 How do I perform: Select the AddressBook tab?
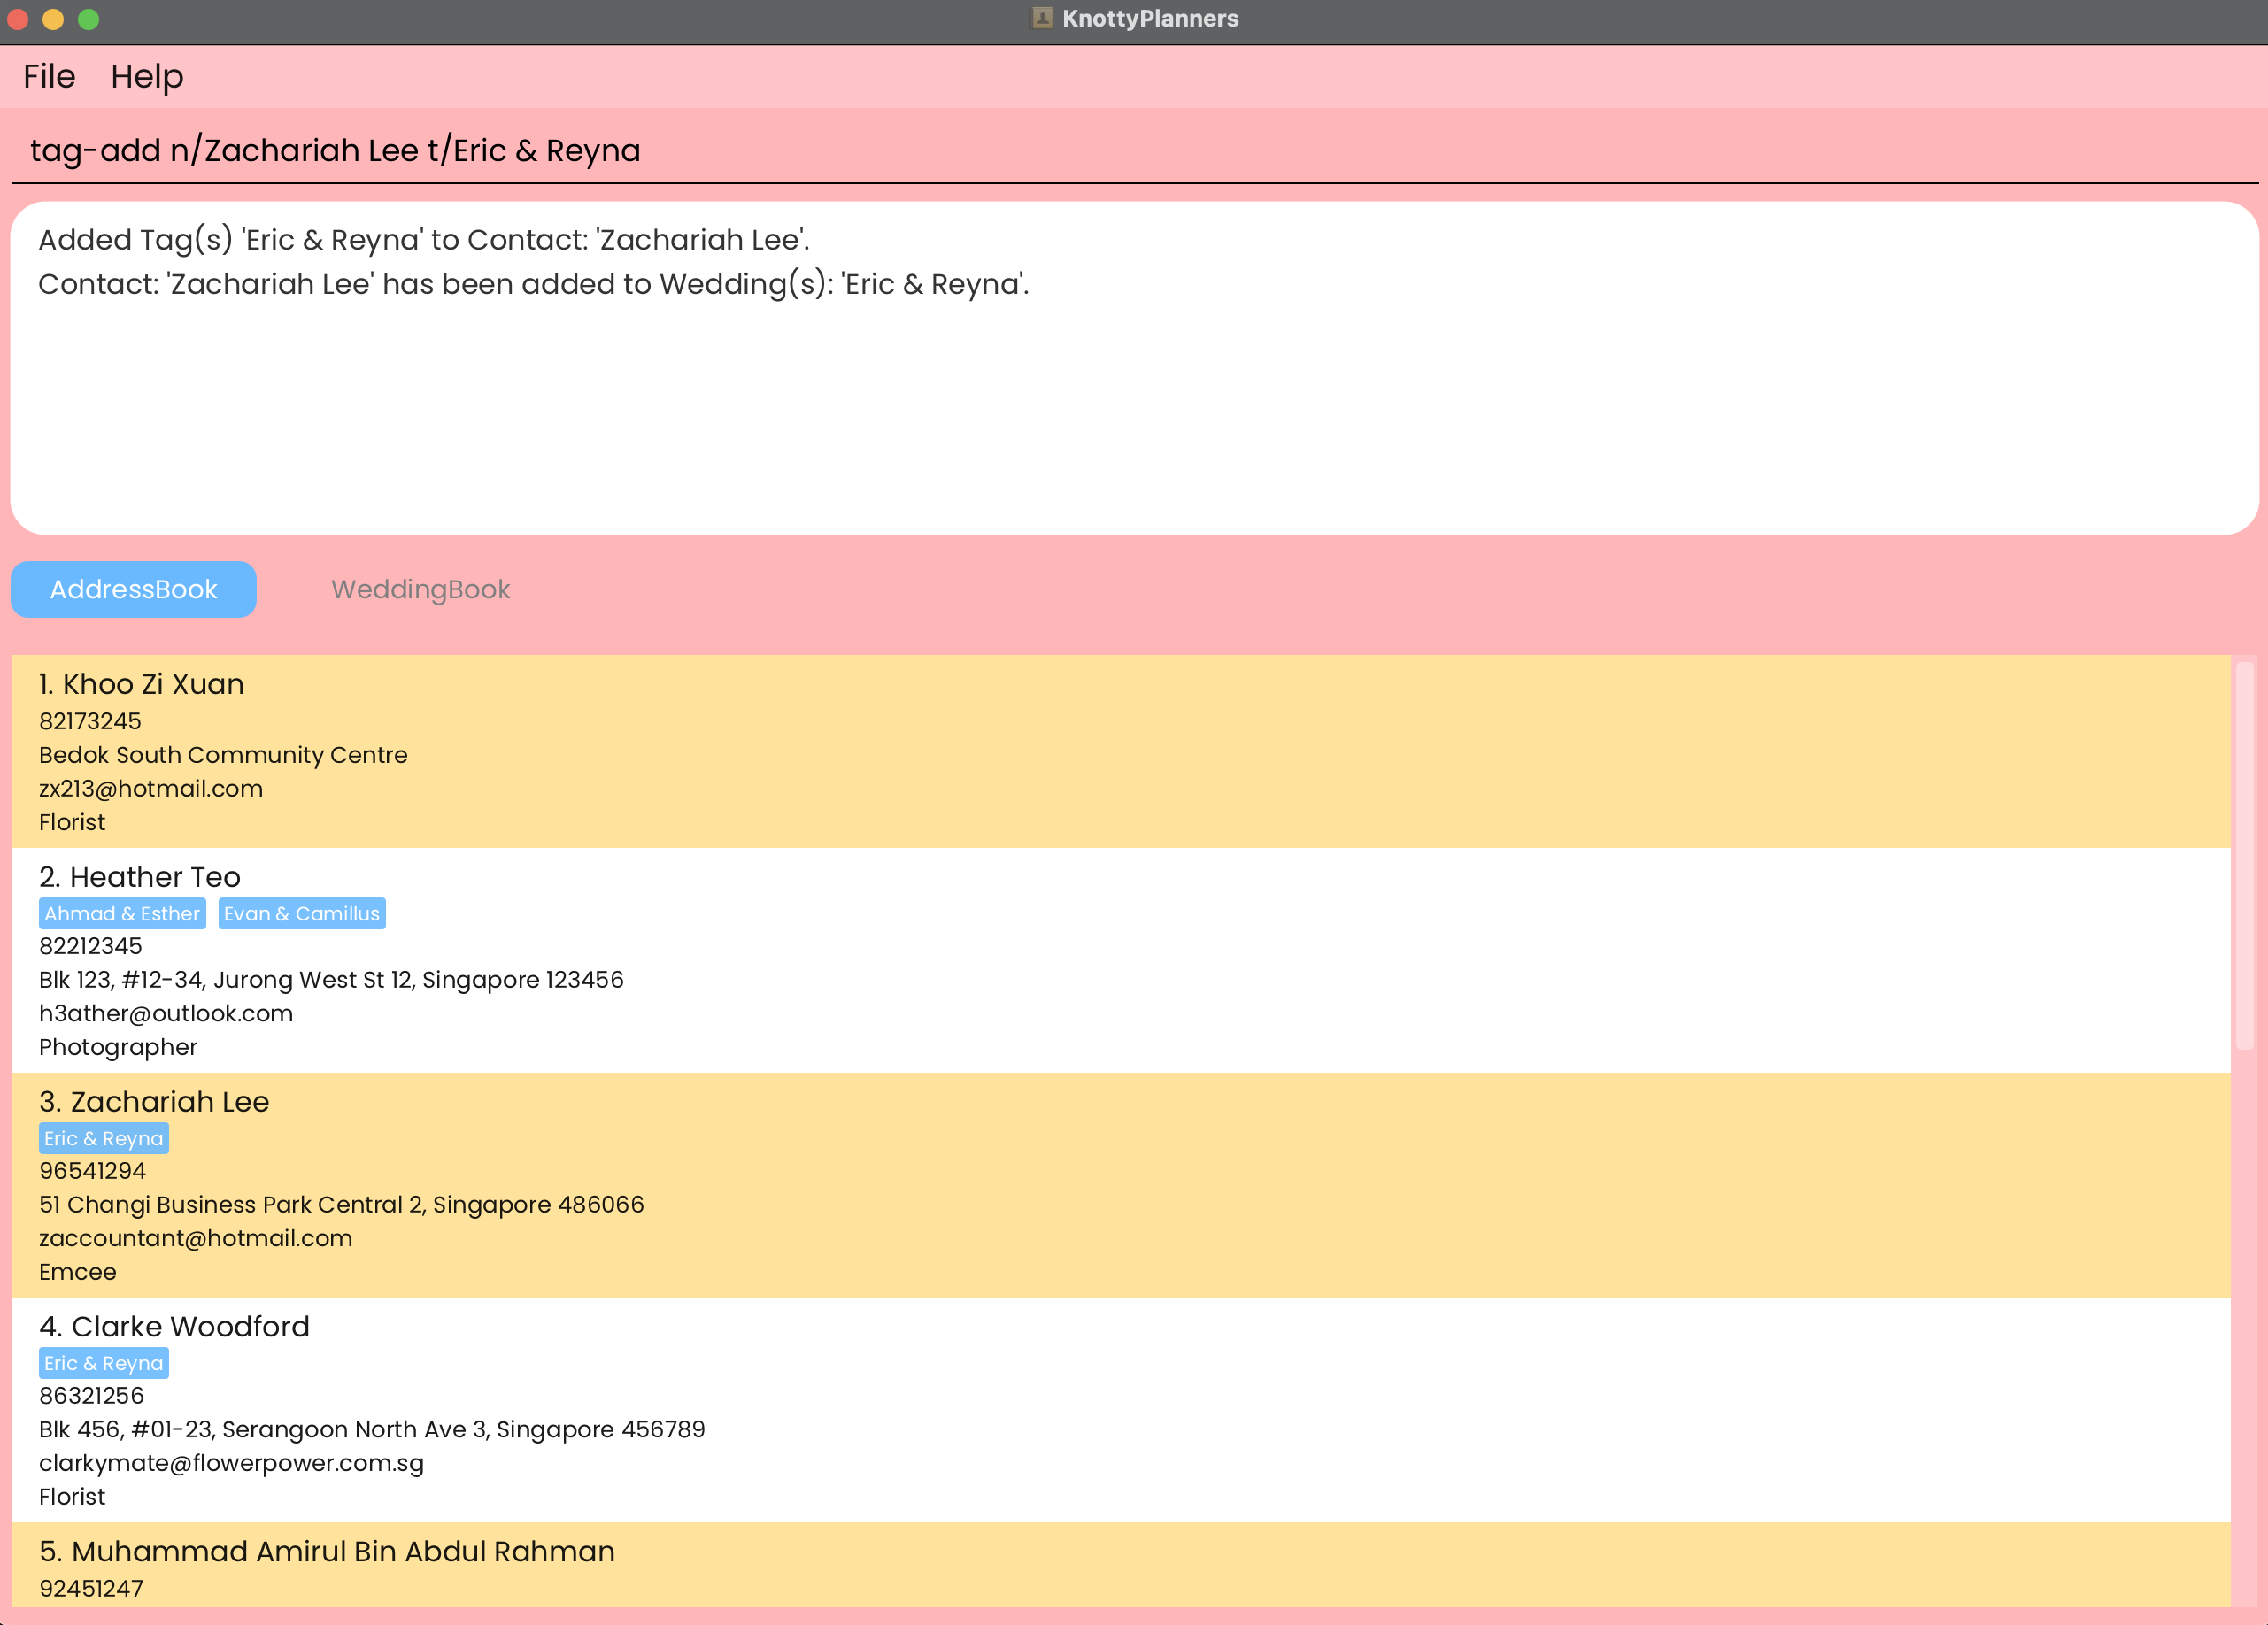click(134, 589)
